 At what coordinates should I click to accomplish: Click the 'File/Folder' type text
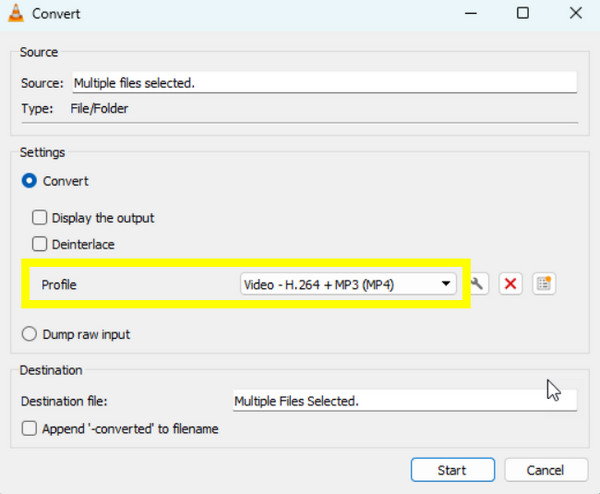coord(99,109)
